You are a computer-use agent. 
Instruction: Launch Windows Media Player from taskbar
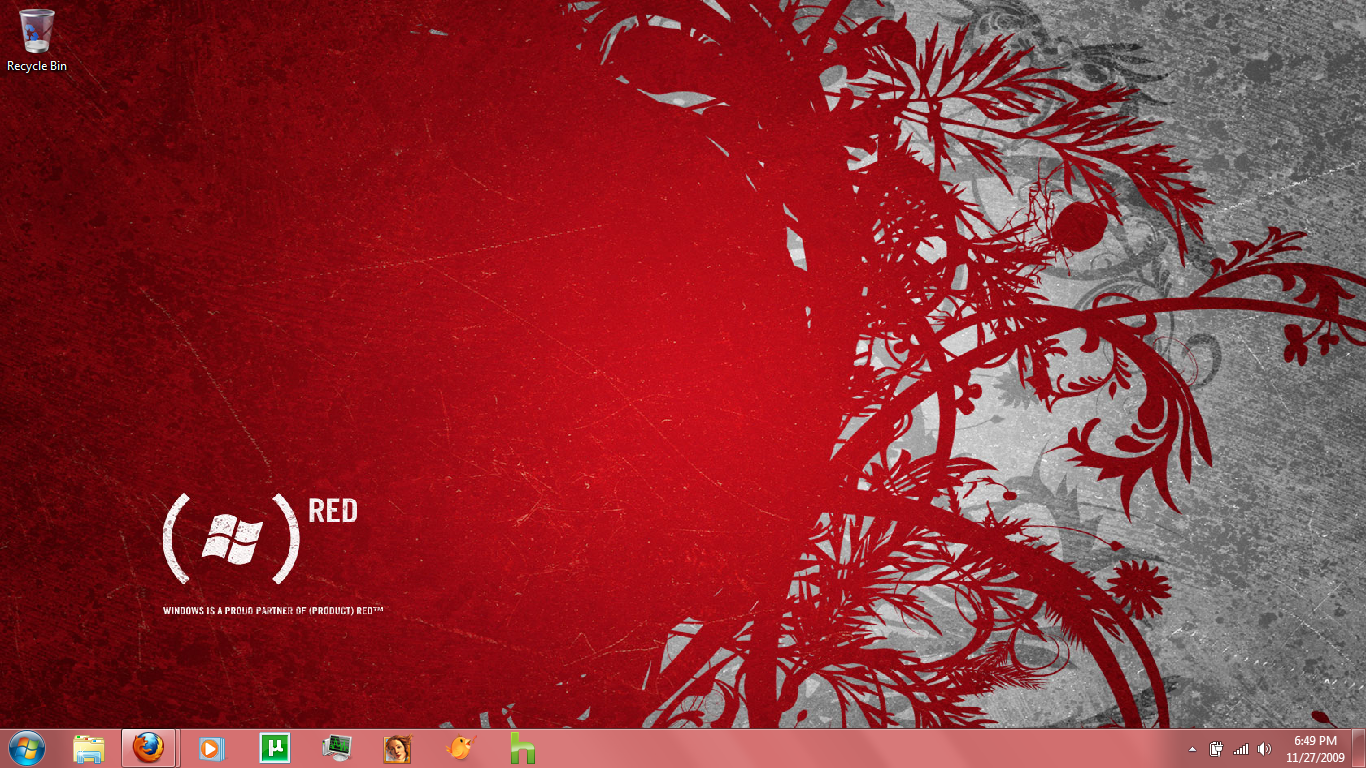coord(211,748)
